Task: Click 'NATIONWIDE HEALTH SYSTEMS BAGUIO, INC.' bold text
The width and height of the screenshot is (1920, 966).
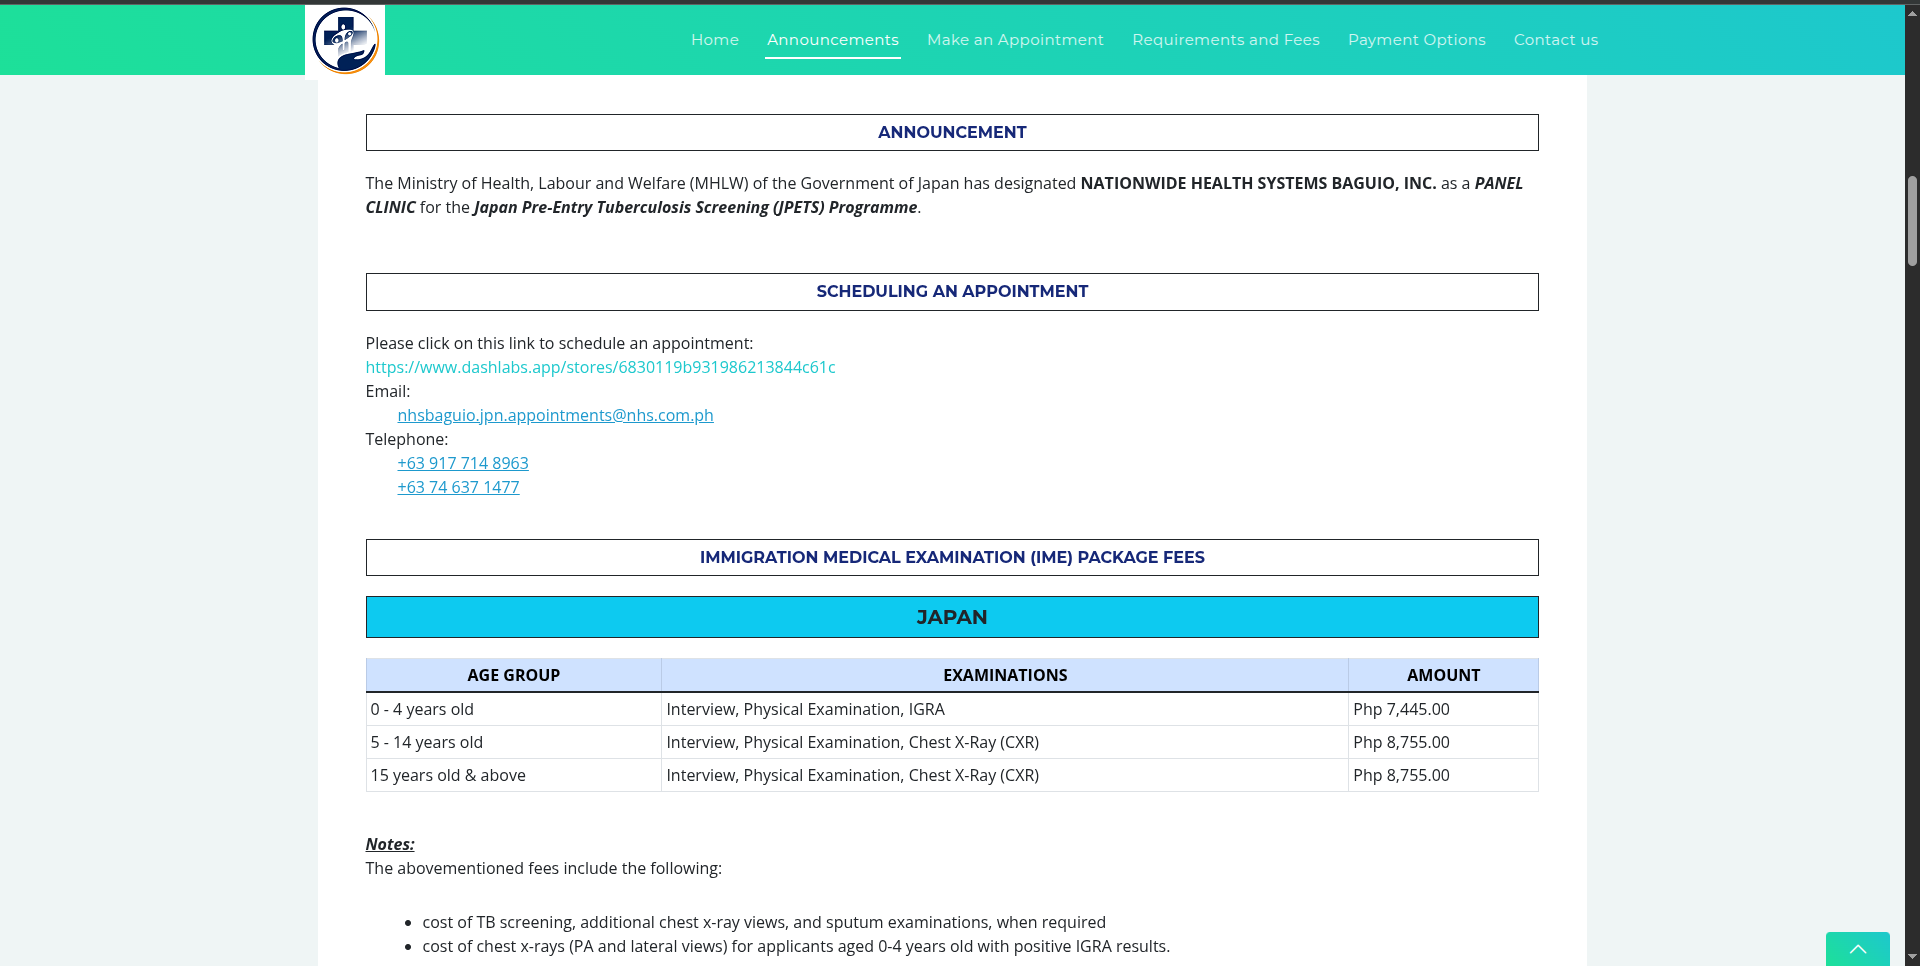Action: [x=1258, y=183]
